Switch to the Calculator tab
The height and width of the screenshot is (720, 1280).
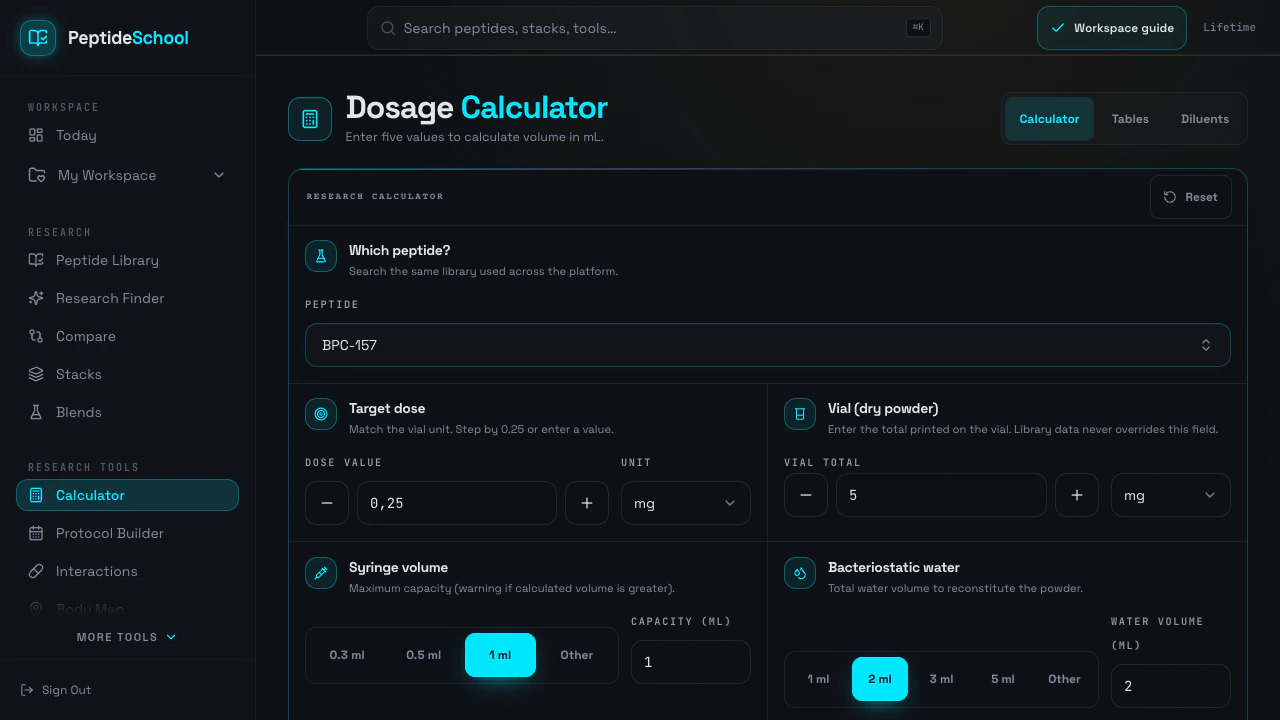[1049, 119]
